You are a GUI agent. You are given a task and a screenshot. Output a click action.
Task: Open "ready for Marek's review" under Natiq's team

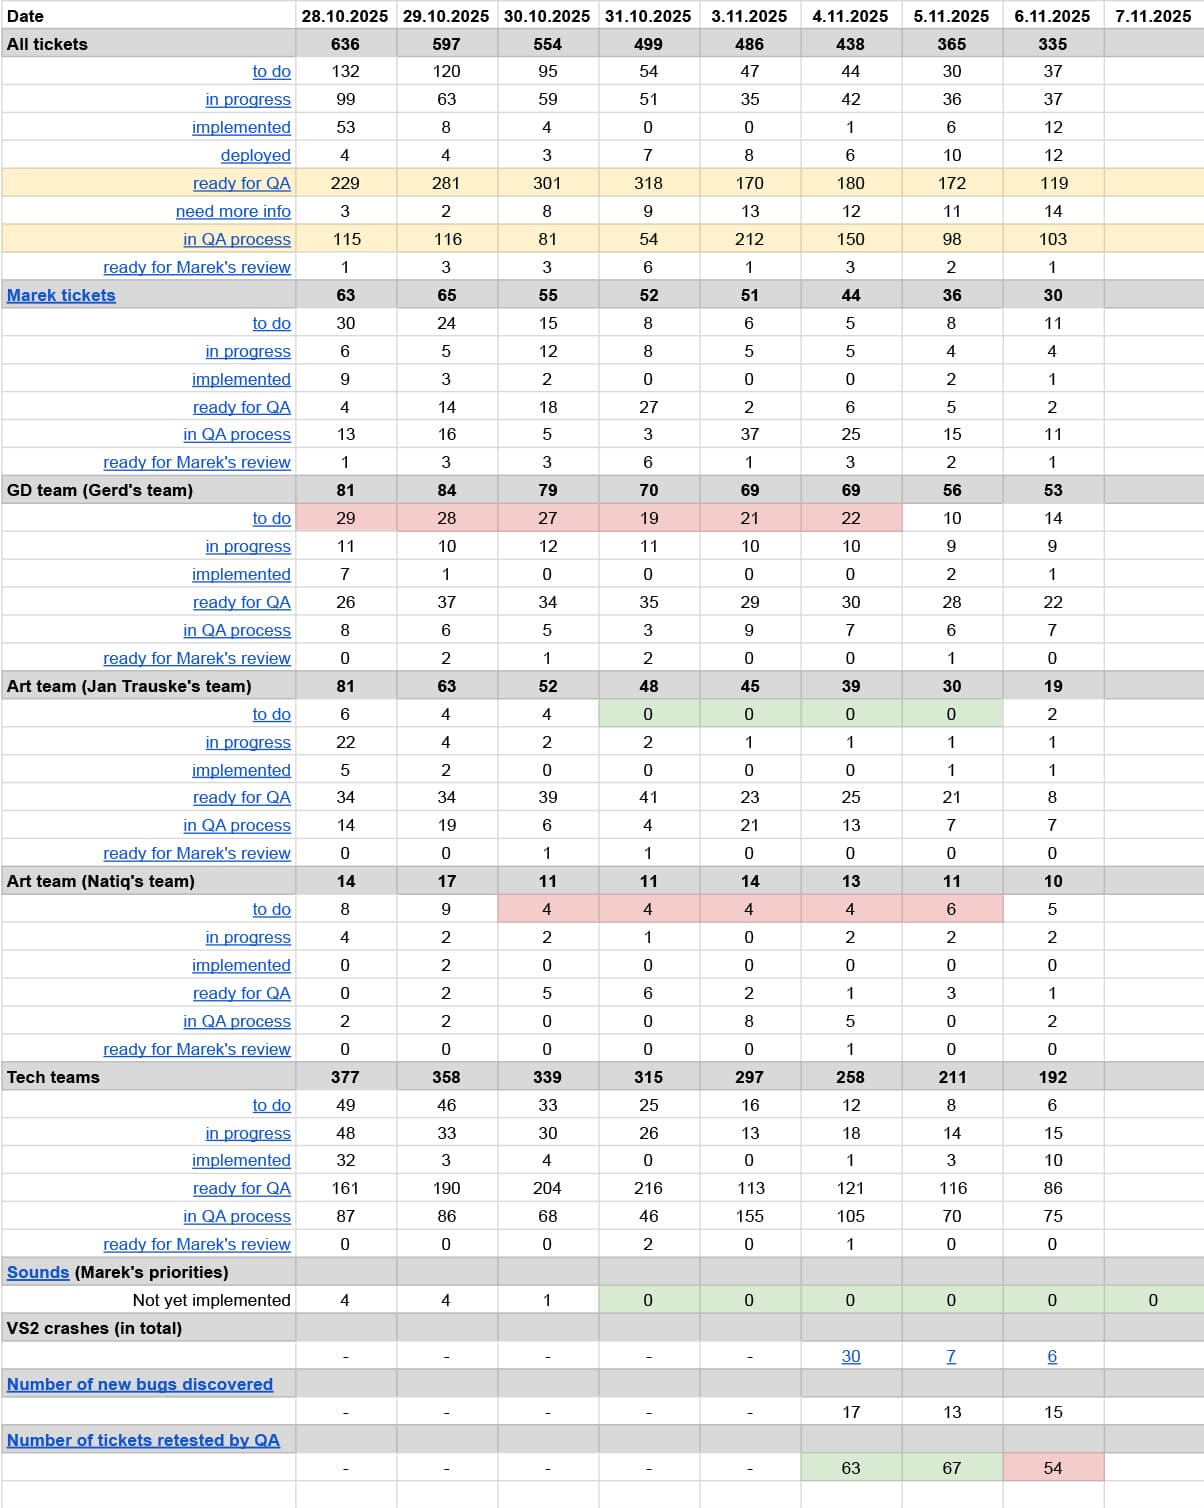tap(197, 1049)
